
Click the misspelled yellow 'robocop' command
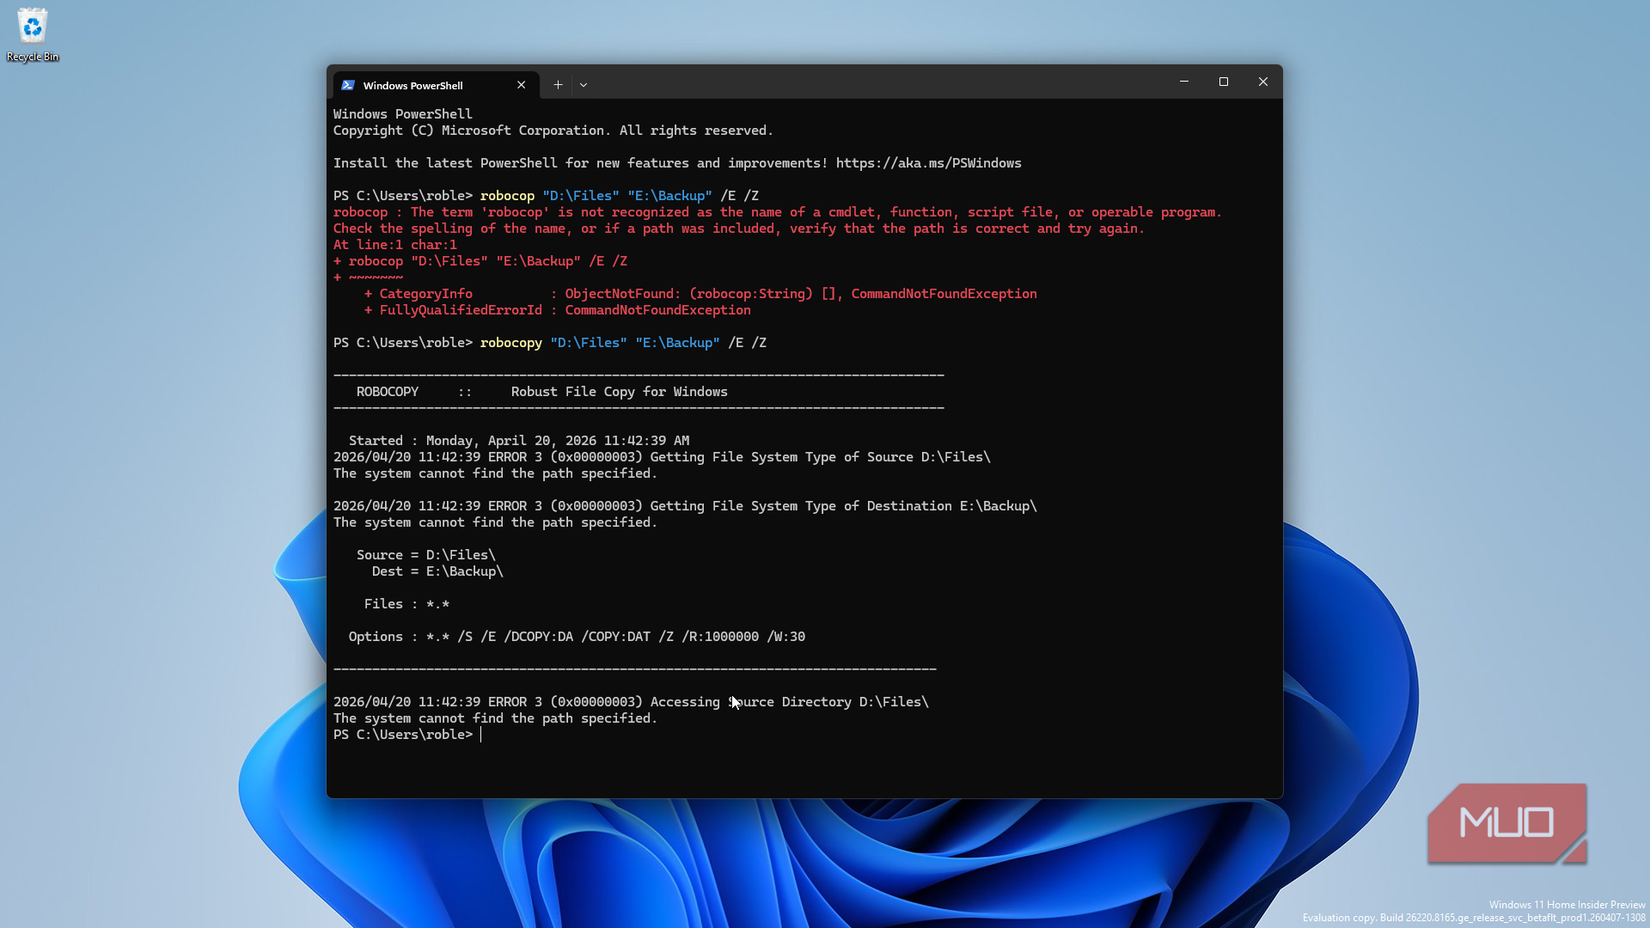[x=507, y=196]
